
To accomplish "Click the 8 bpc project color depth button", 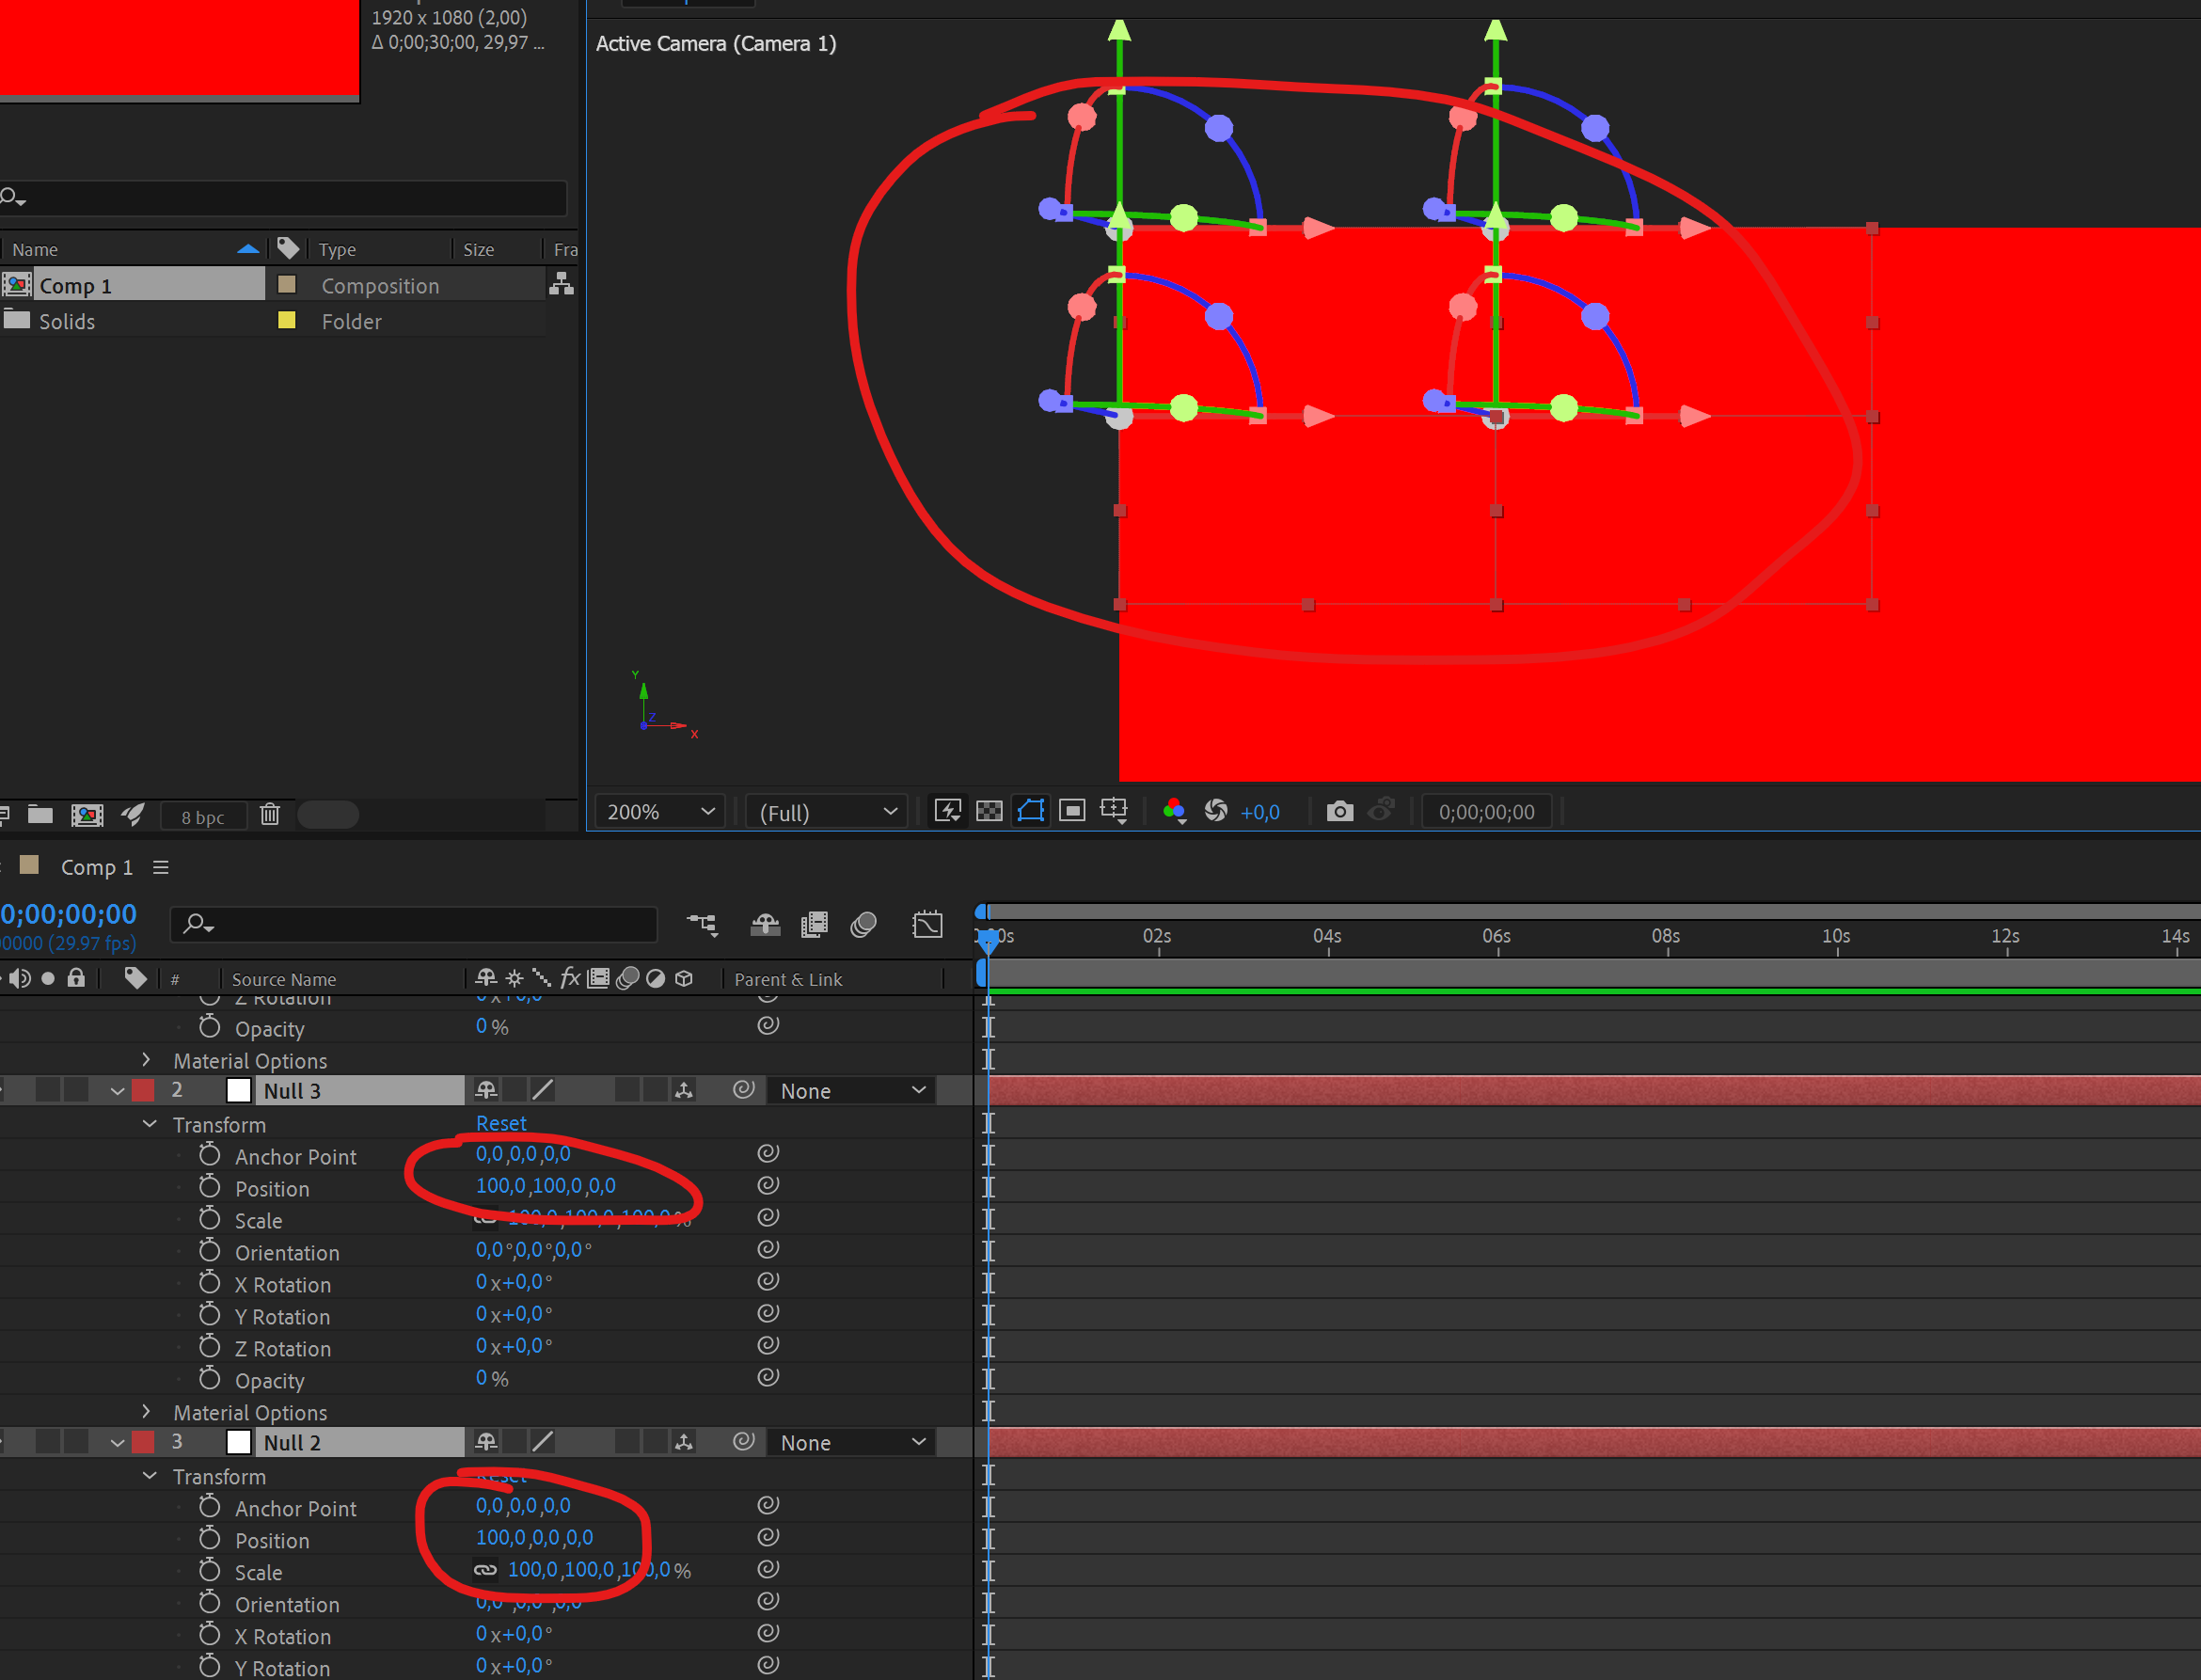I will 203,816.
